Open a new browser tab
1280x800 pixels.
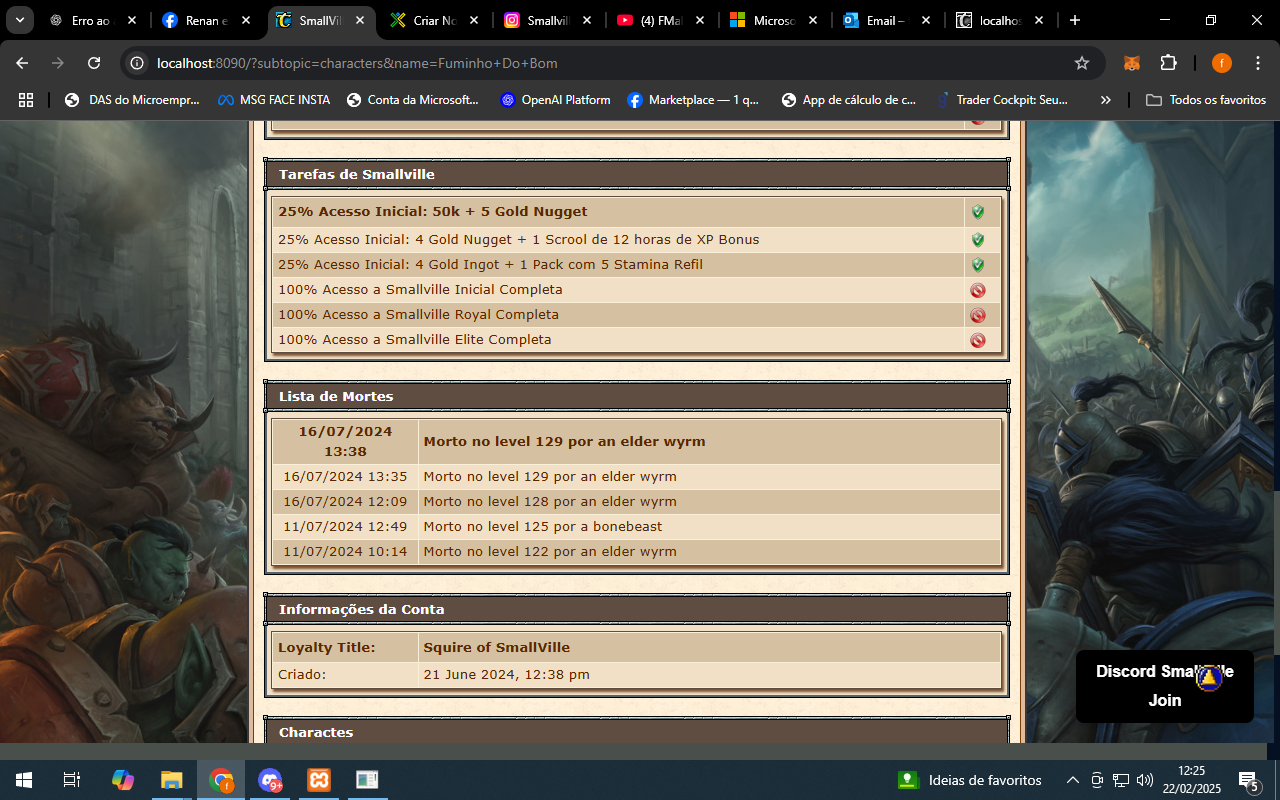click(x=1075, y=20)
